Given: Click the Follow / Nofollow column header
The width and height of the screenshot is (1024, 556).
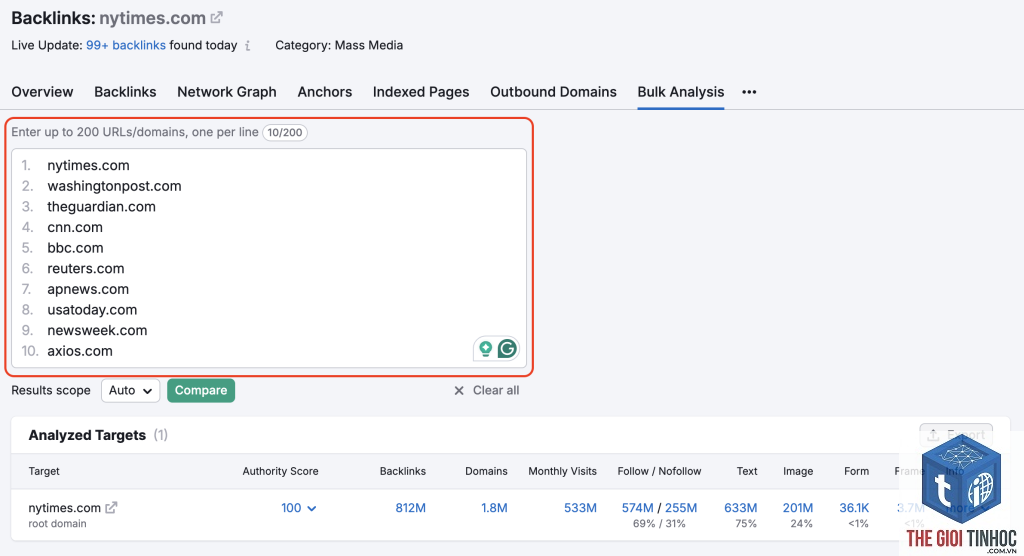Looking at the screenshot, I should point(660,471).
